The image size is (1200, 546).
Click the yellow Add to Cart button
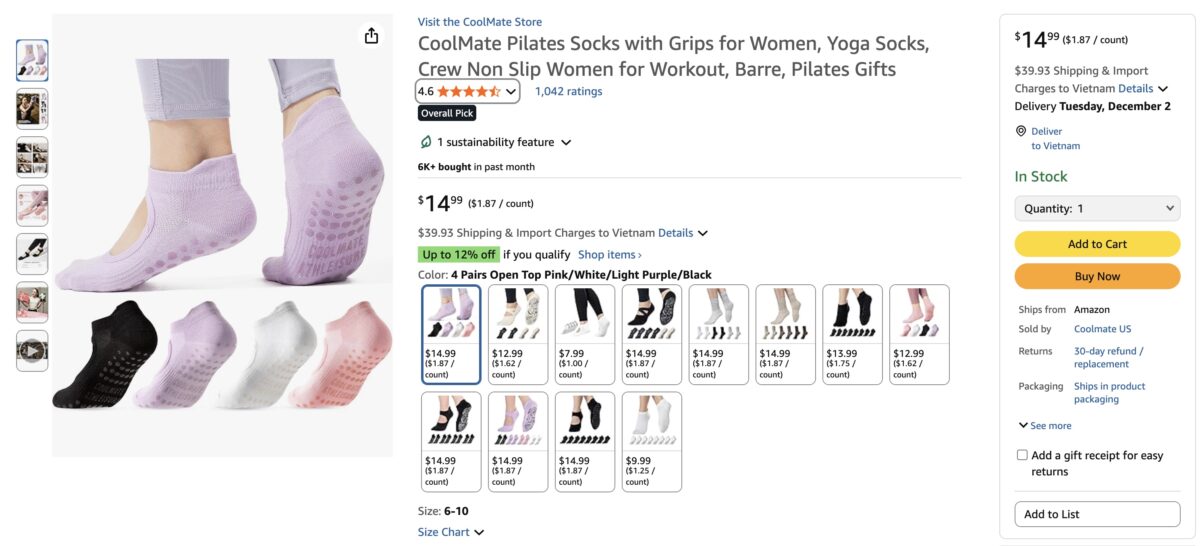[1097, 244]
